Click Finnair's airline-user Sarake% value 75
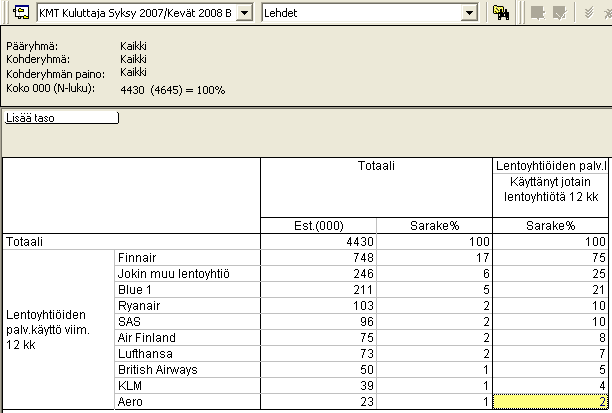The height and width of the screenshot is (413, 612). pos(551,258)
